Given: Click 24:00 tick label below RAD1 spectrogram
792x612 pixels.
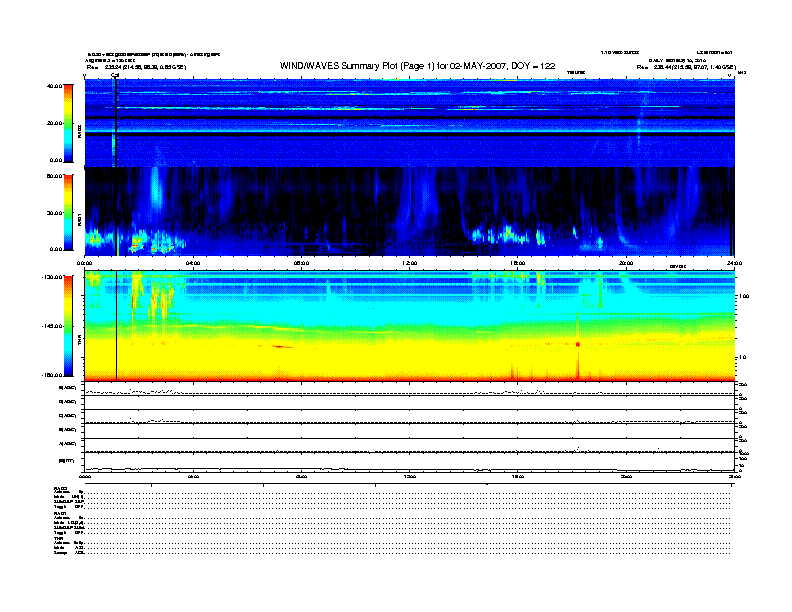Looking at the screenshot, I should pos(734,263).
